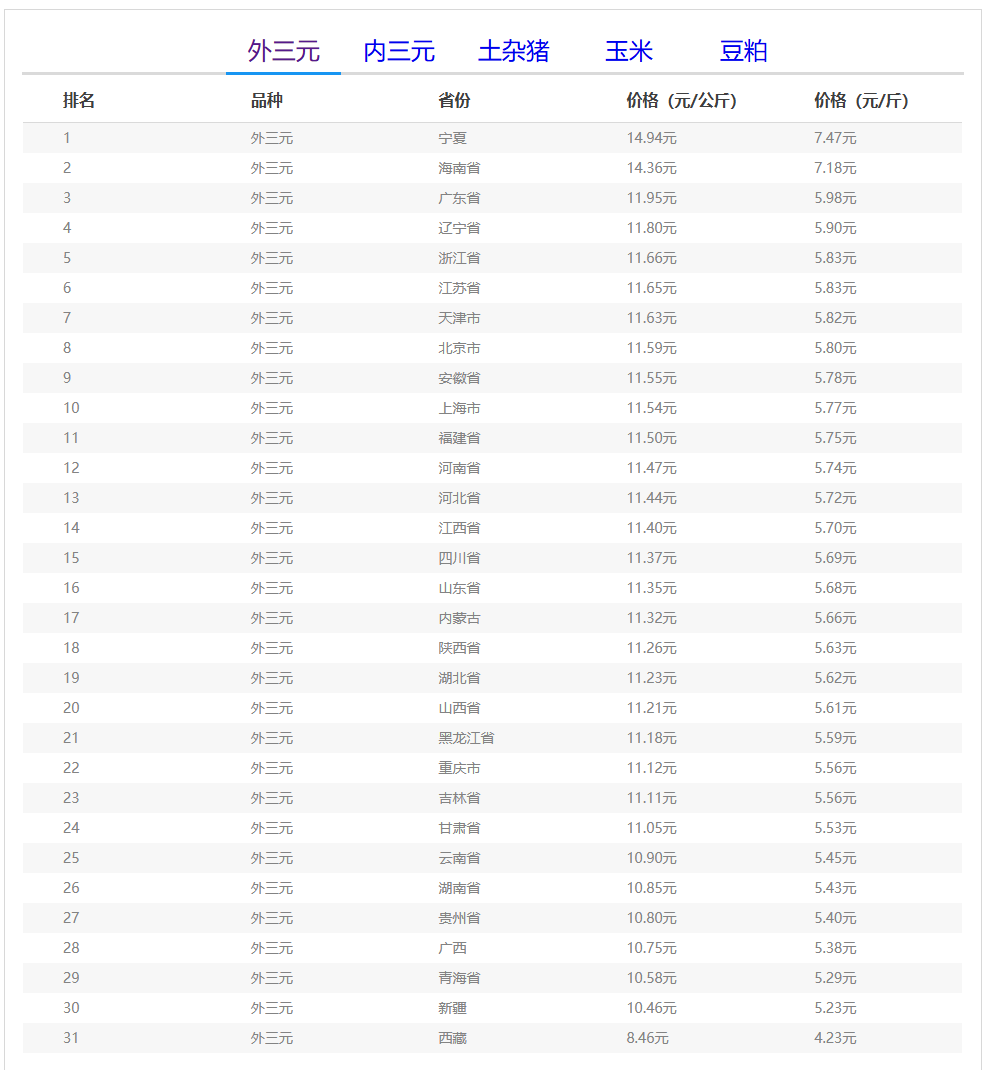This screenshot has height=1070, width=993.
Task: Select the 外三元 tab
Action: [x=283, y=51]
